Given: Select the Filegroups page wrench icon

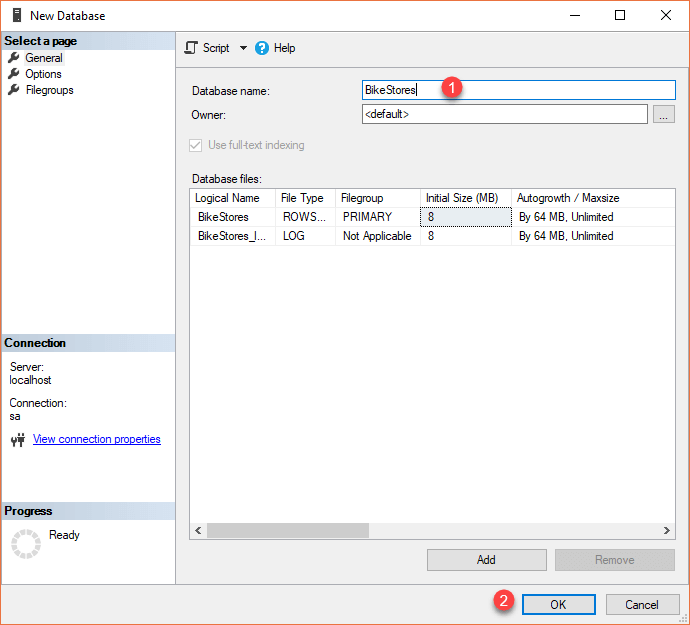Looking at the screenshot, I should 14,90.
